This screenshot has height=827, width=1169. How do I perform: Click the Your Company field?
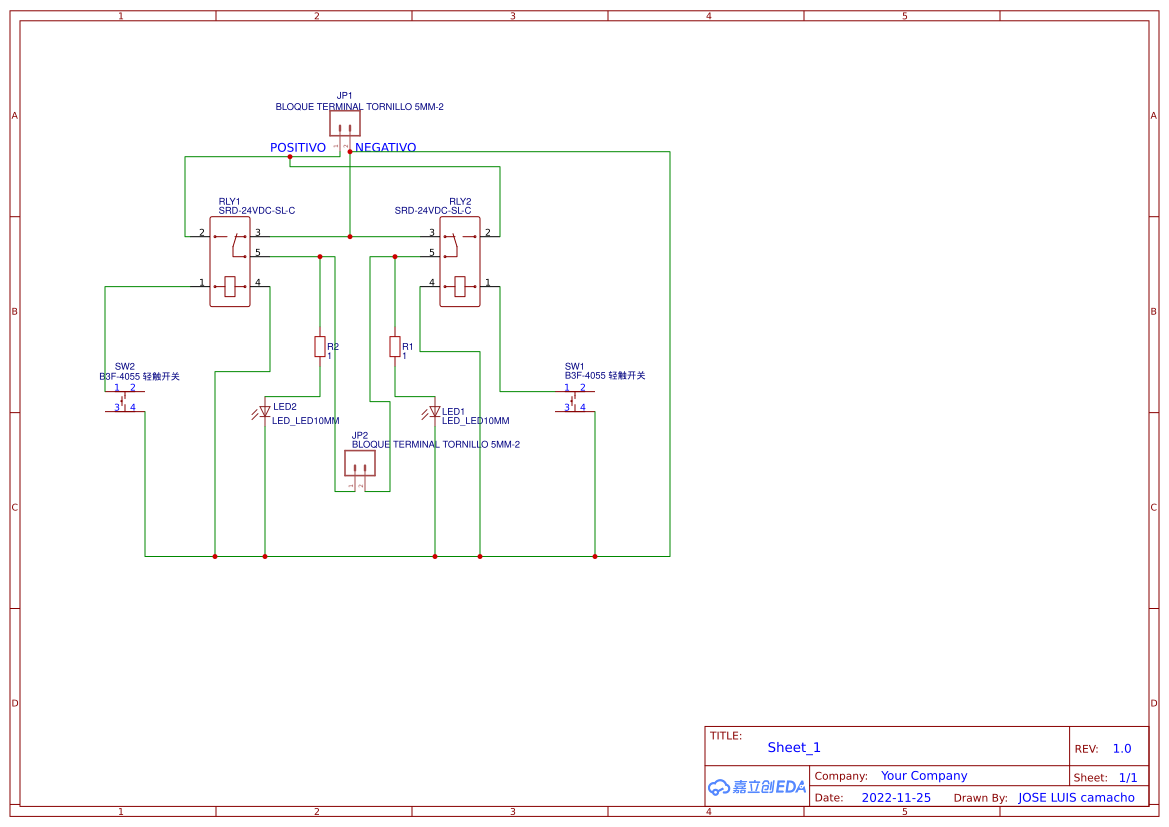pyautogui.click(x=925, y=775)
